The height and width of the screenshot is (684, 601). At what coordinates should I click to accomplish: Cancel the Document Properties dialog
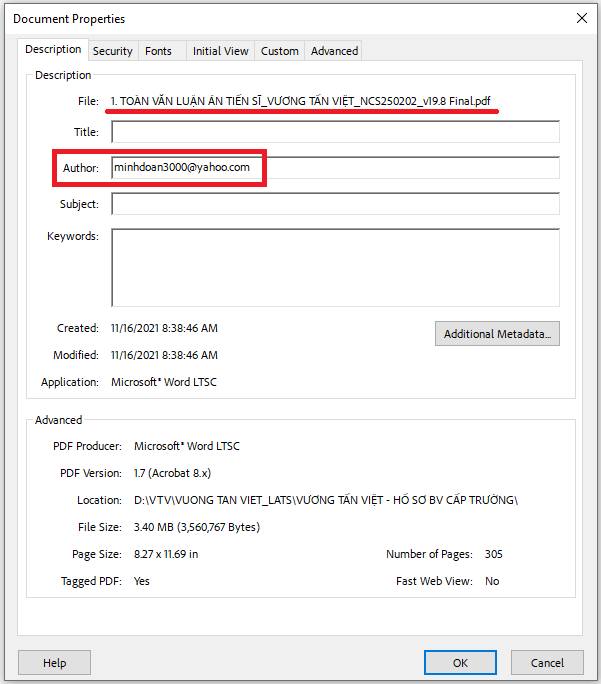(x=547, y=662)
